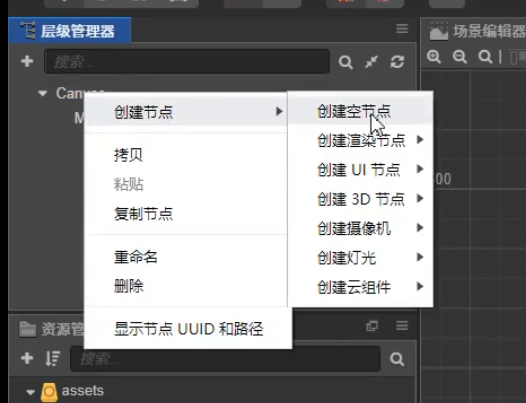Screen dimensions: 526x403
Task: Toggle asset sort order icon
Action: 52,358
